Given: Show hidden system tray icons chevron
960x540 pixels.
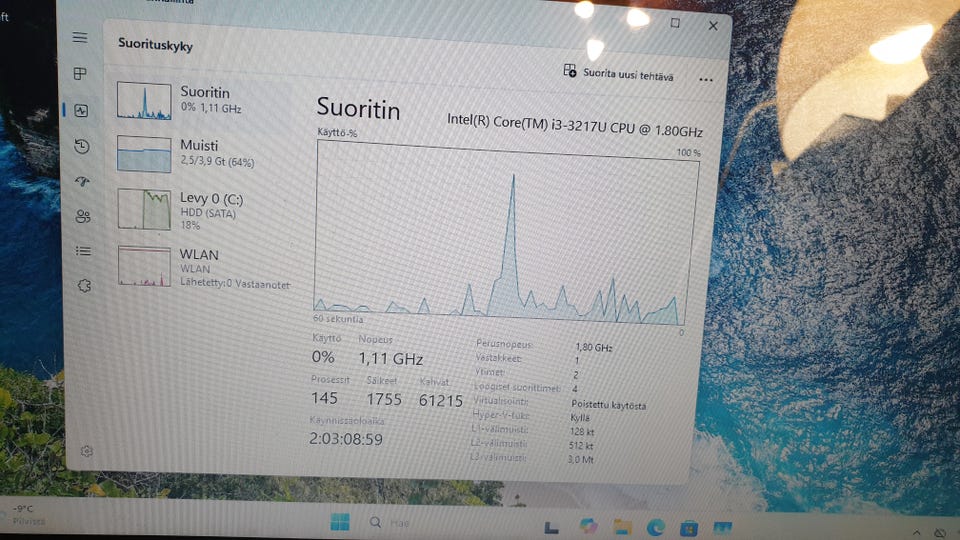Looking at the screenshot, I should [917, 533].
